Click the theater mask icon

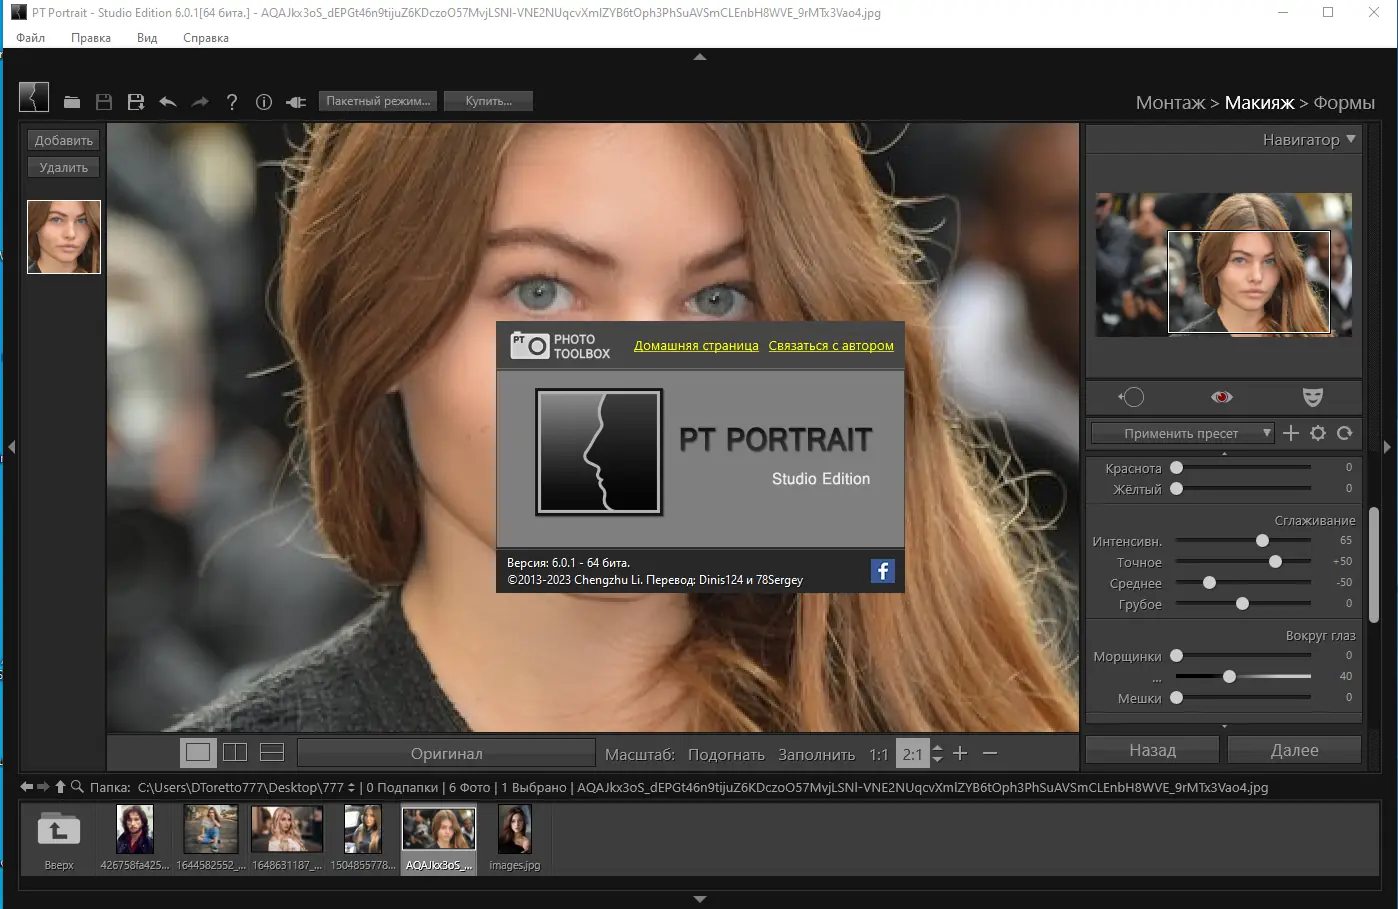pyautogui.click(x=1313, y=397)
